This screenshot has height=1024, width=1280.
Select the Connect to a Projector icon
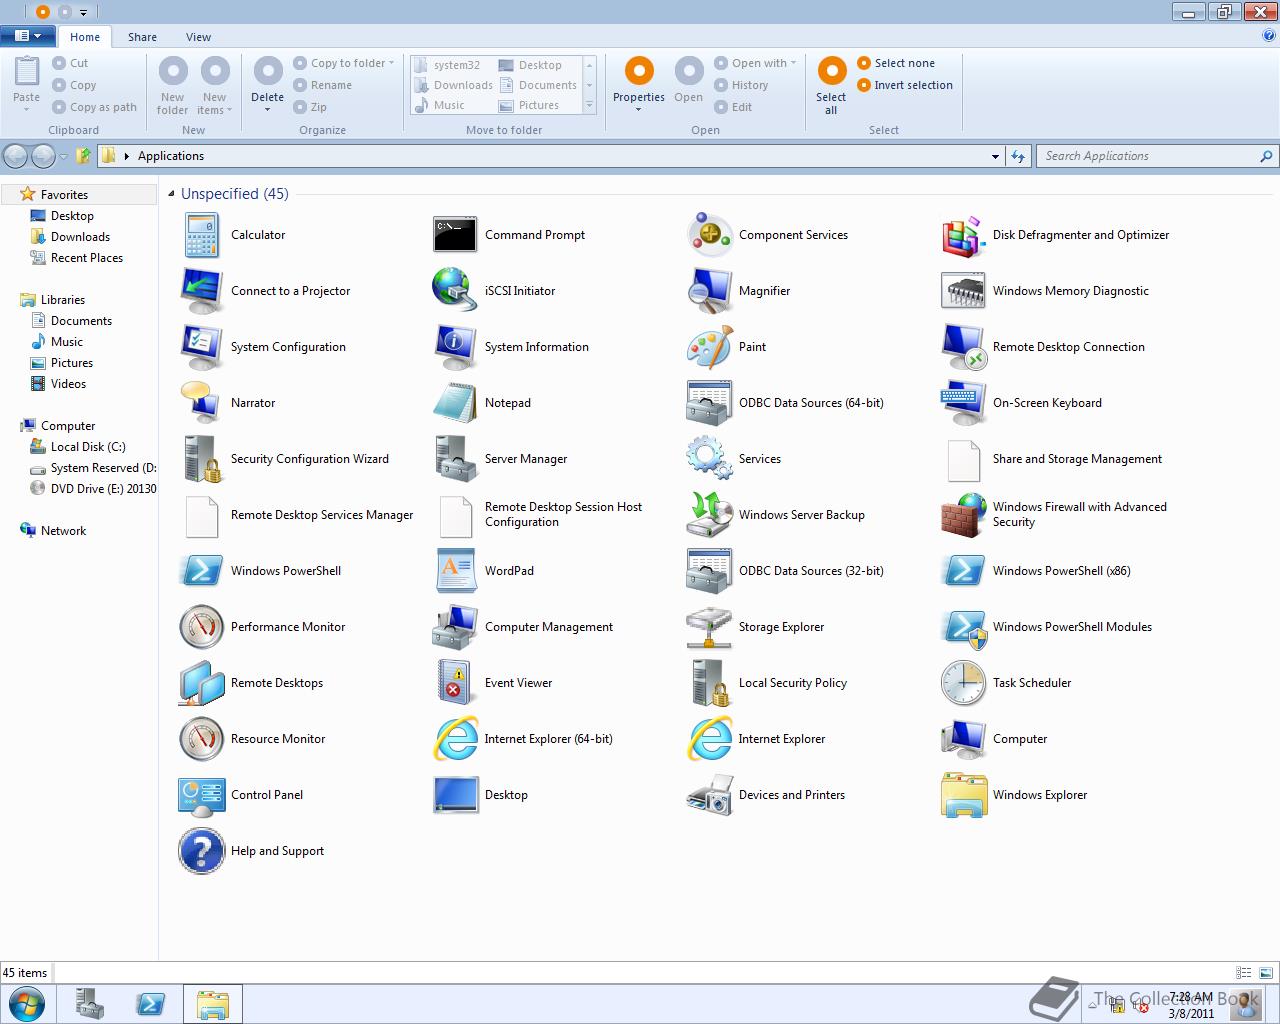[202, 291]
